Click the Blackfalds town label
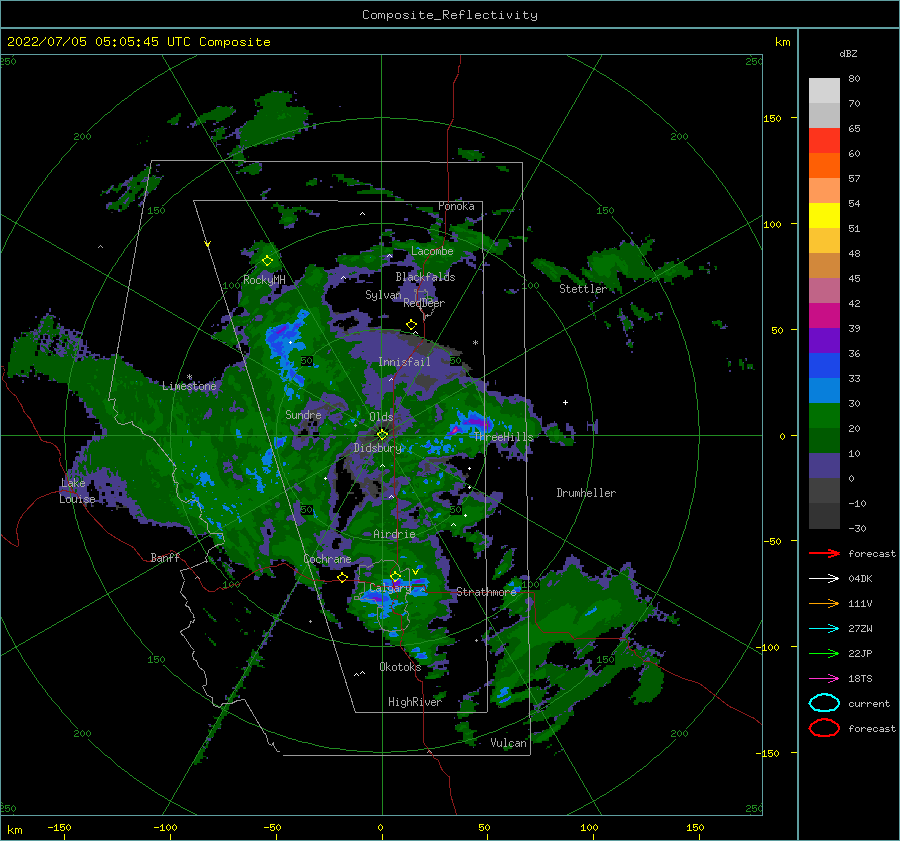900x841 pixels. (x=425, y=277)
